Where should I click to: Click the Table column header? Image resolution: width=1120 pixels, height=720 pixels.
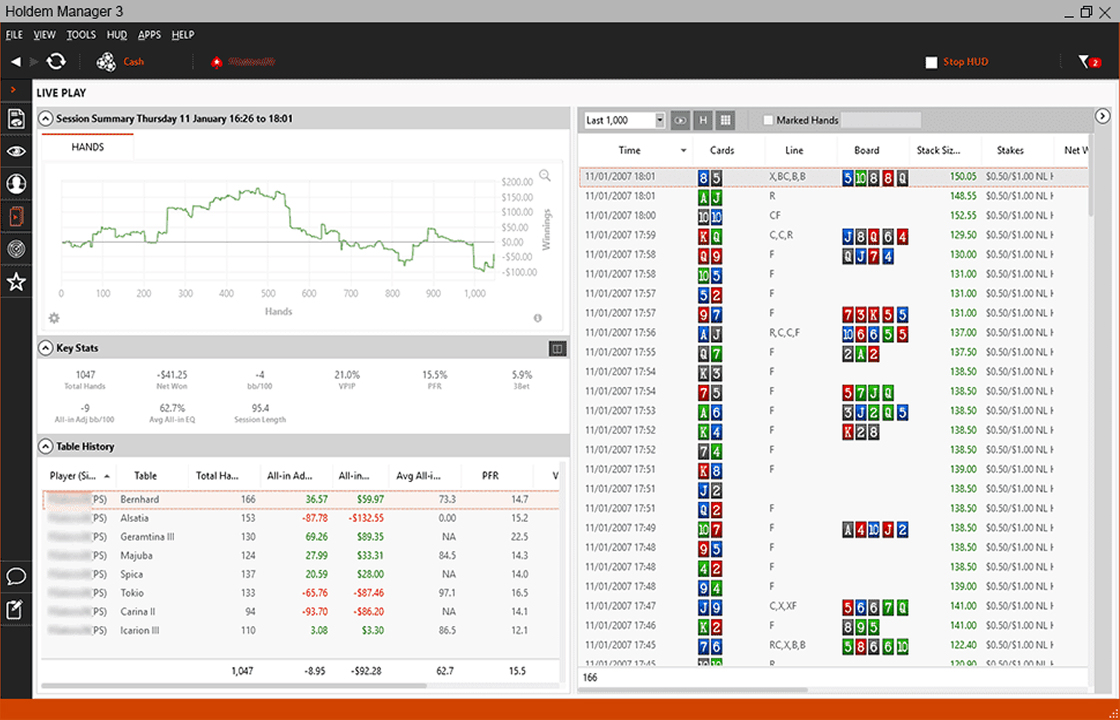coord(146,476)
